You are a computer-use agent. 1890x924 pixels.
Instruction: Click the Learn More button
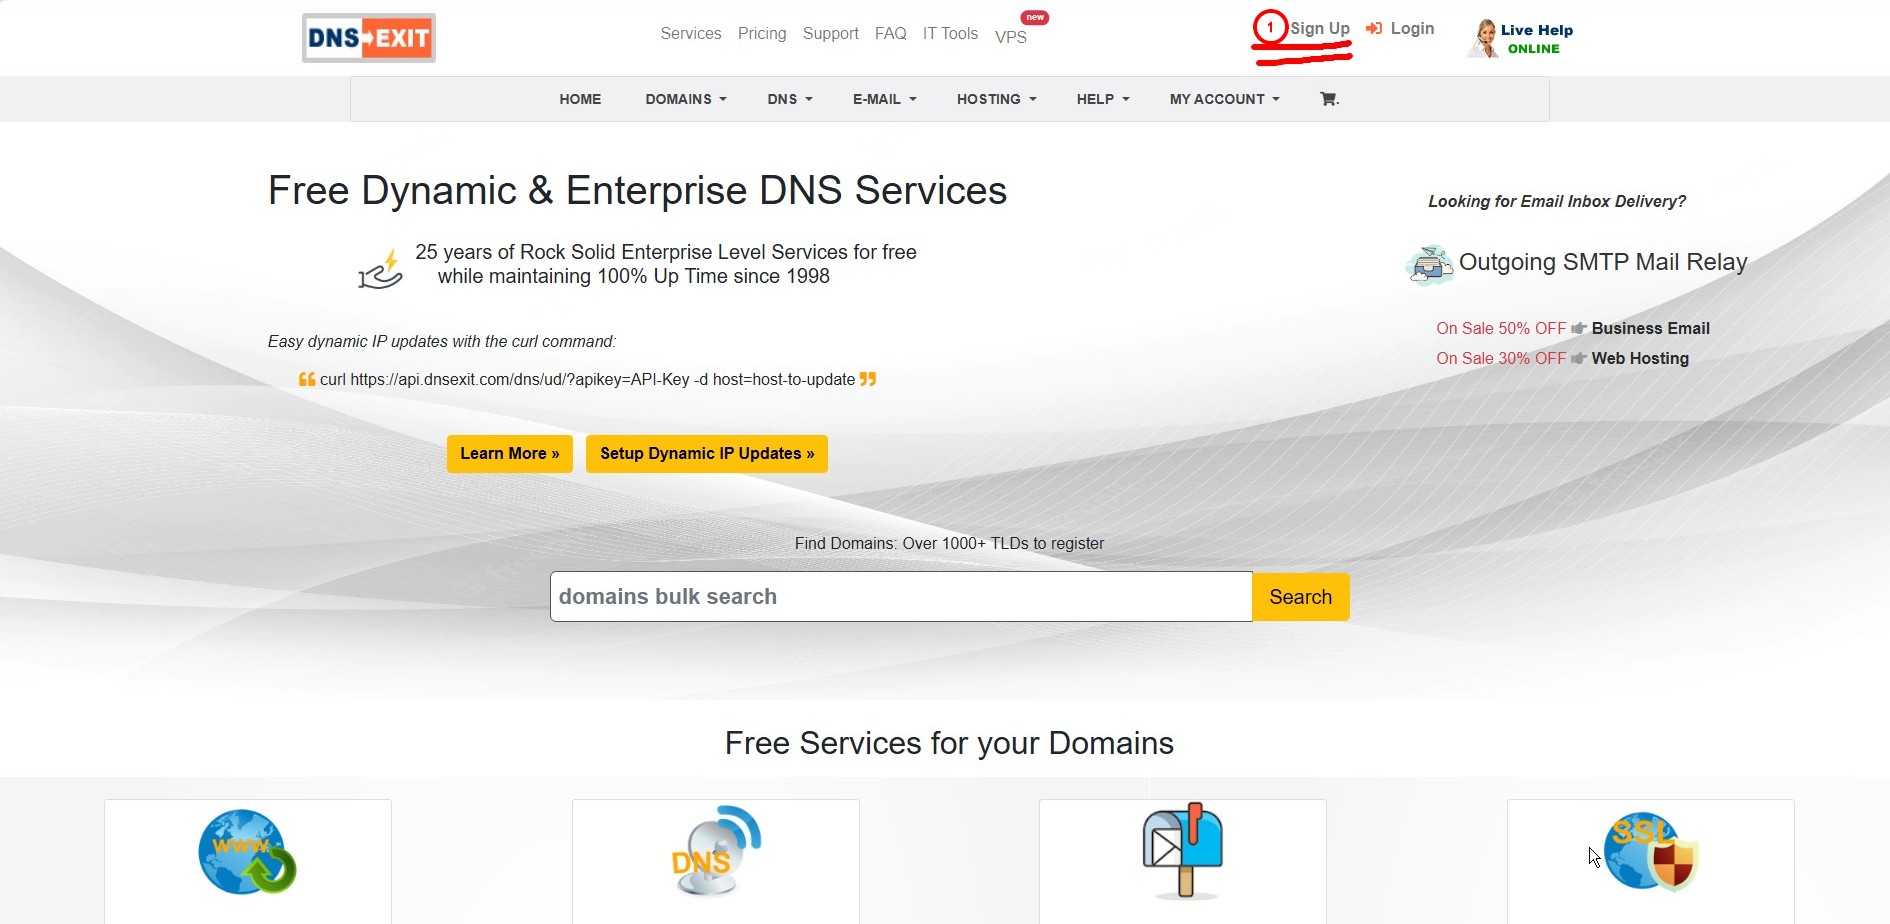509,453
